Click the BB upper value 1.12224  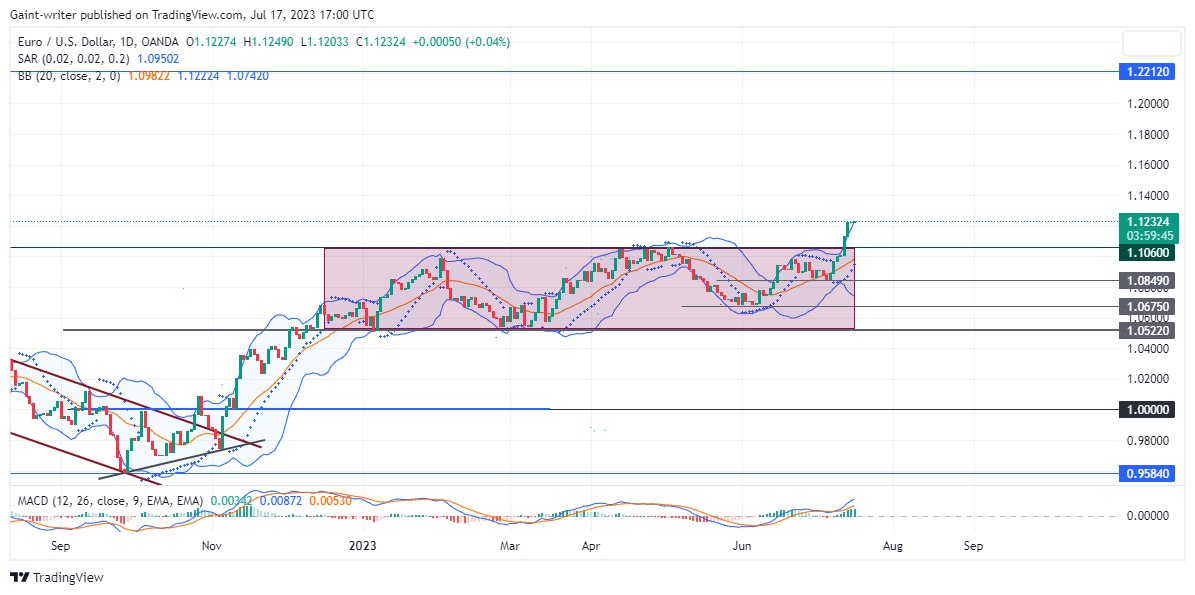coord(198,75)
